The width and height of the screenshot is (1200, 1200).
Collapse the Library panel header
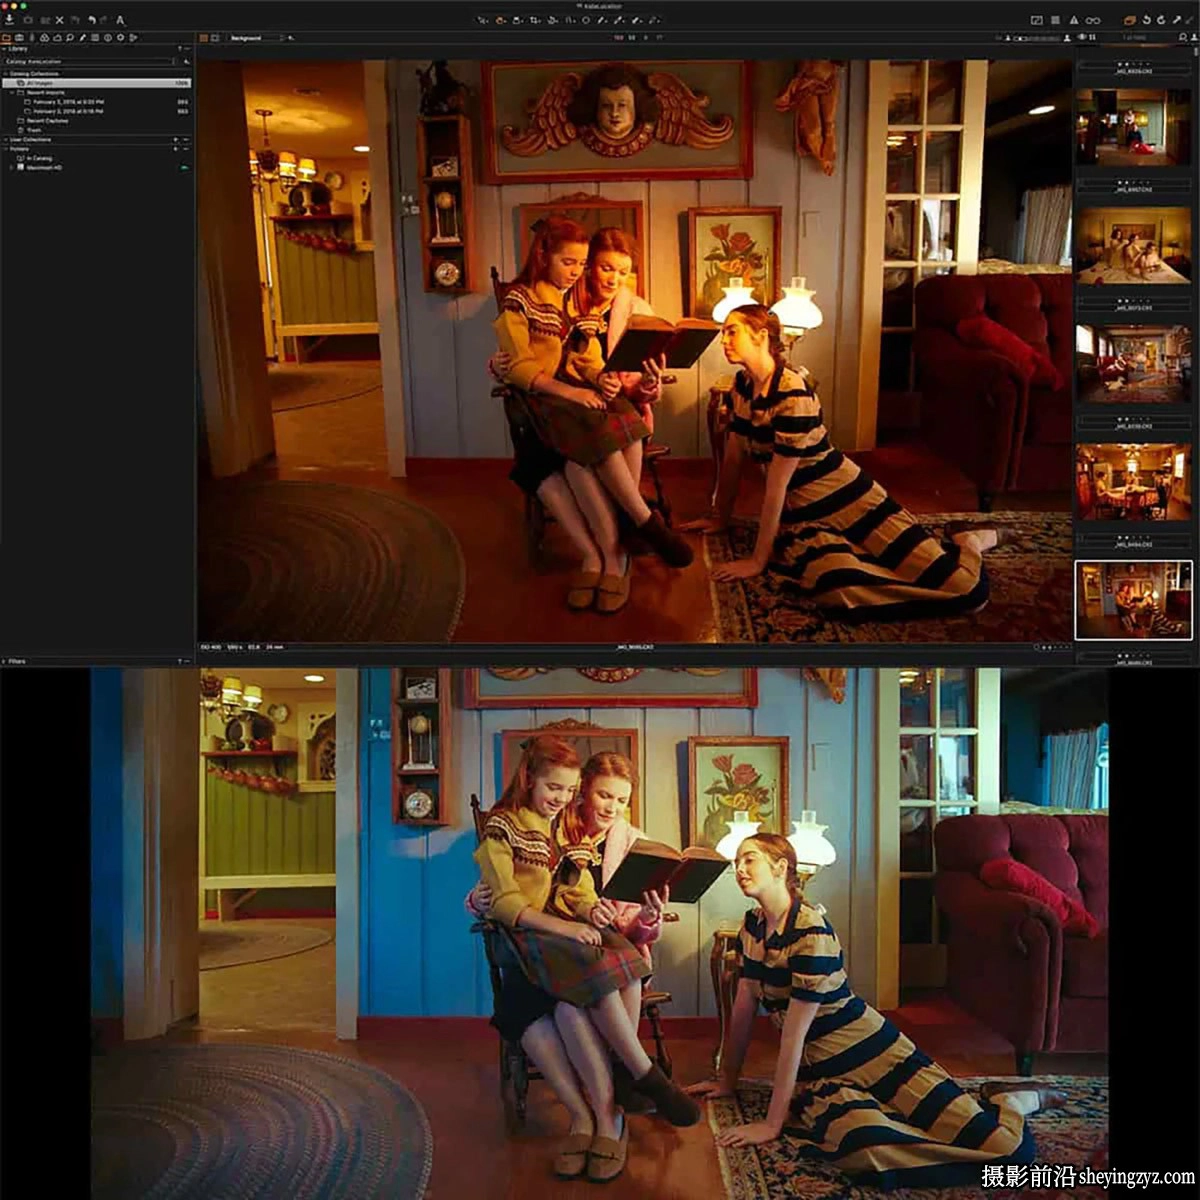6,48
